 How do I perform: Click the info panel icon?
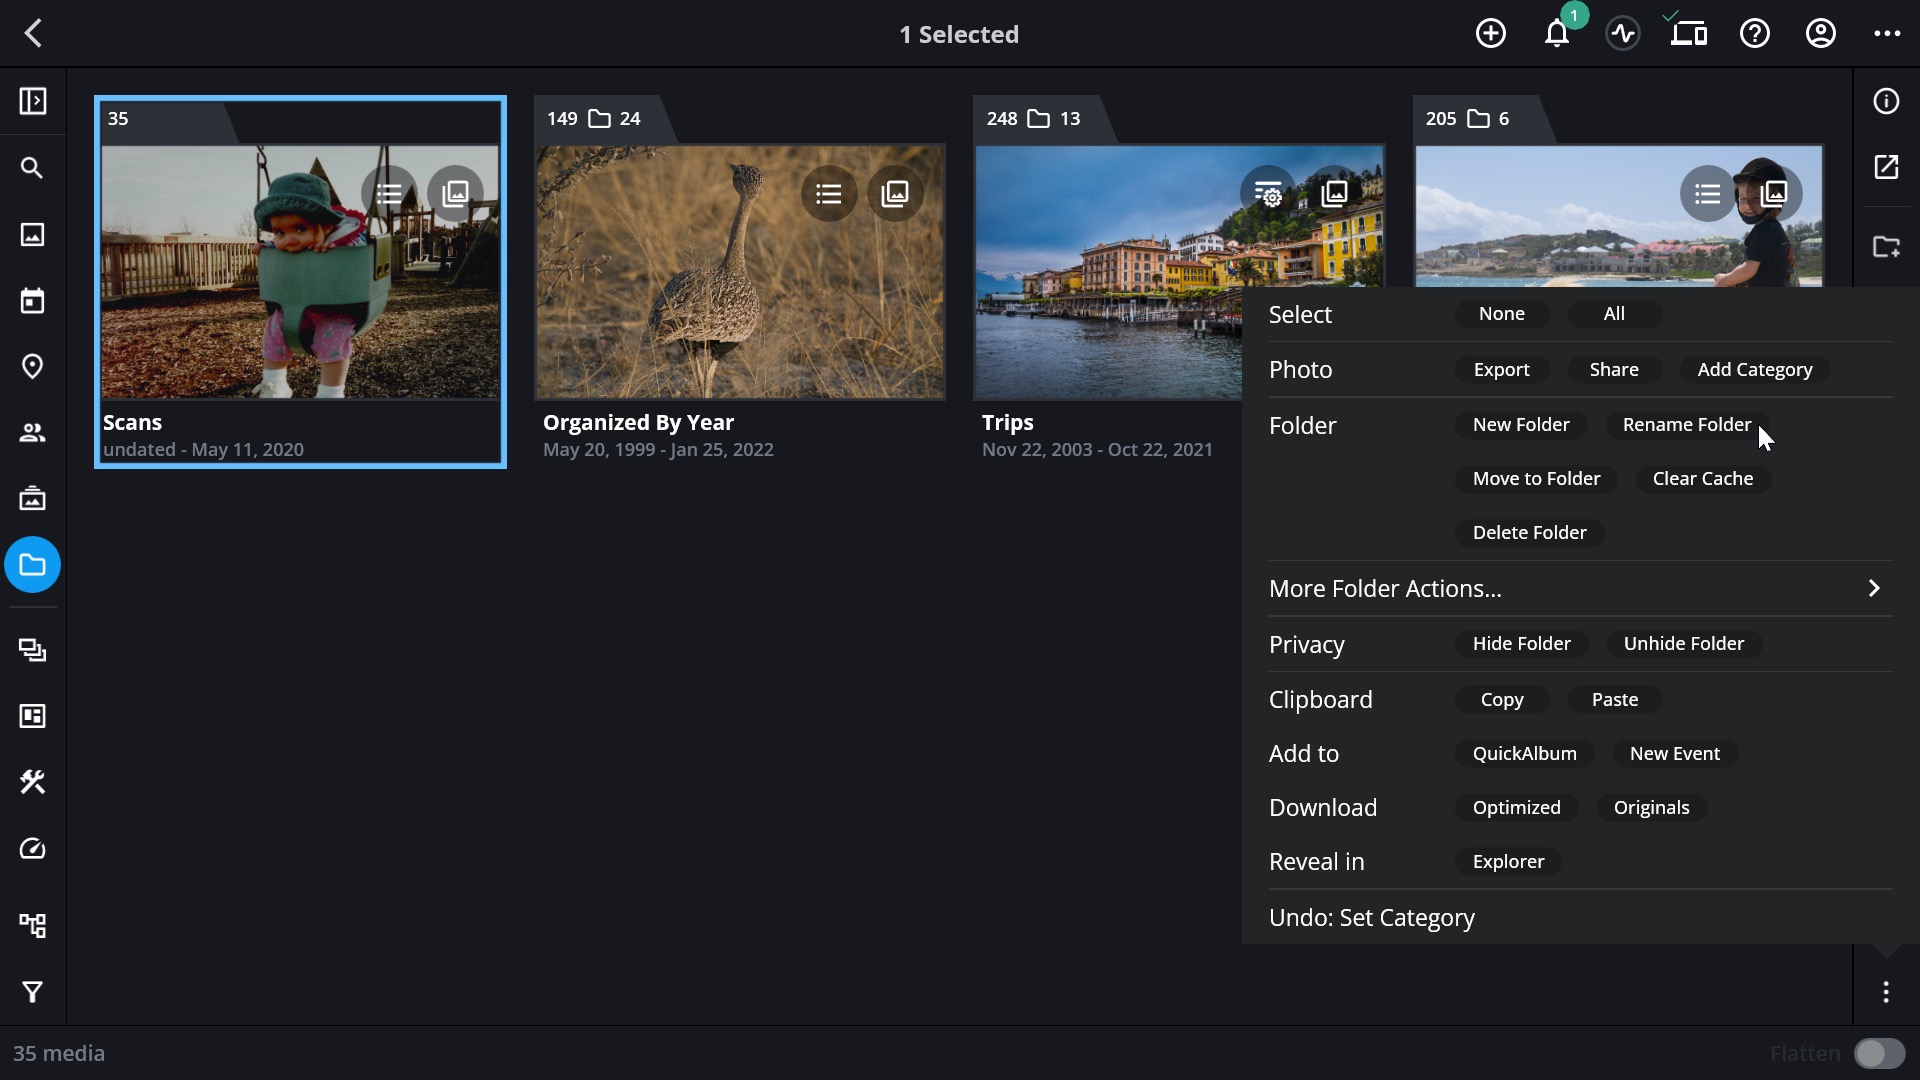tap(1886, 101)
